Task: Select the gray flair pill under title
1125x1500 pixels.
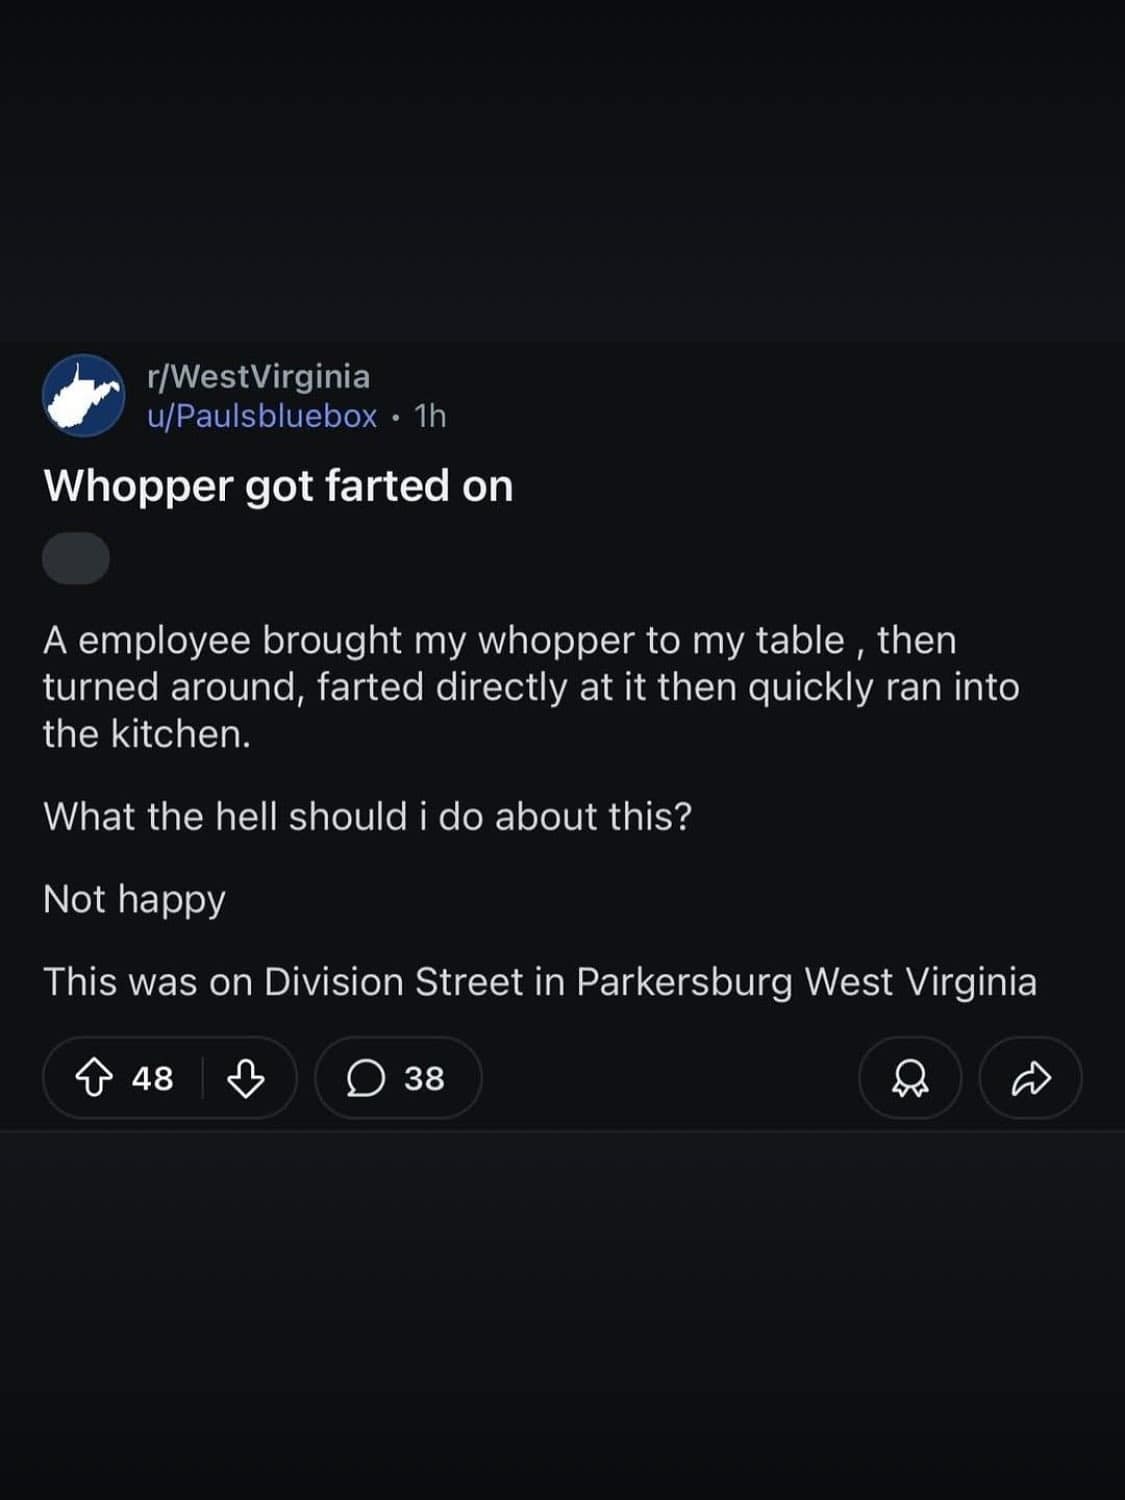Action: point(76,558)
